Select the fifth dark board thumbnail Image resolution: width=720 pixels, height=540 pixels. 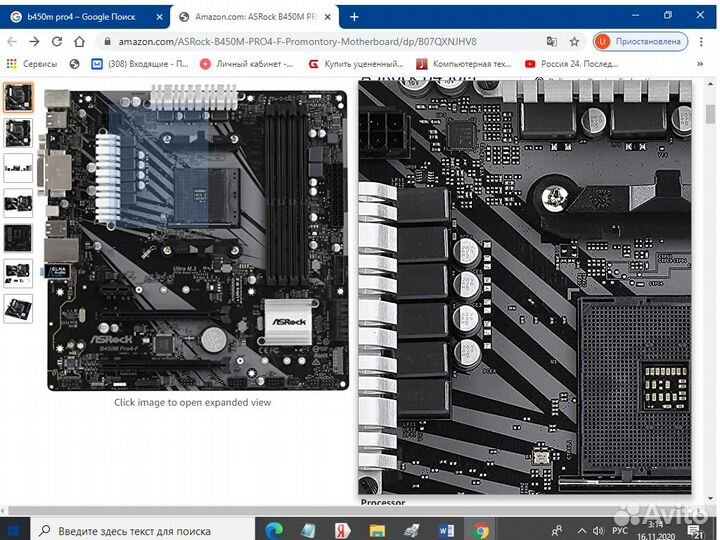pos(18,238)
